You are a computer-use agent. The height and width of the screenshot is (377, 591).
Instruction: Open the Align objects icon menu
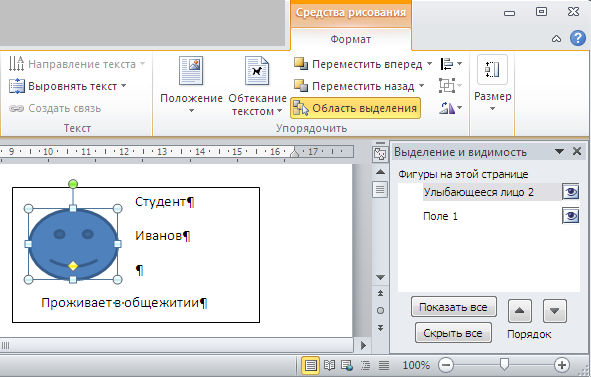(451, 64)
